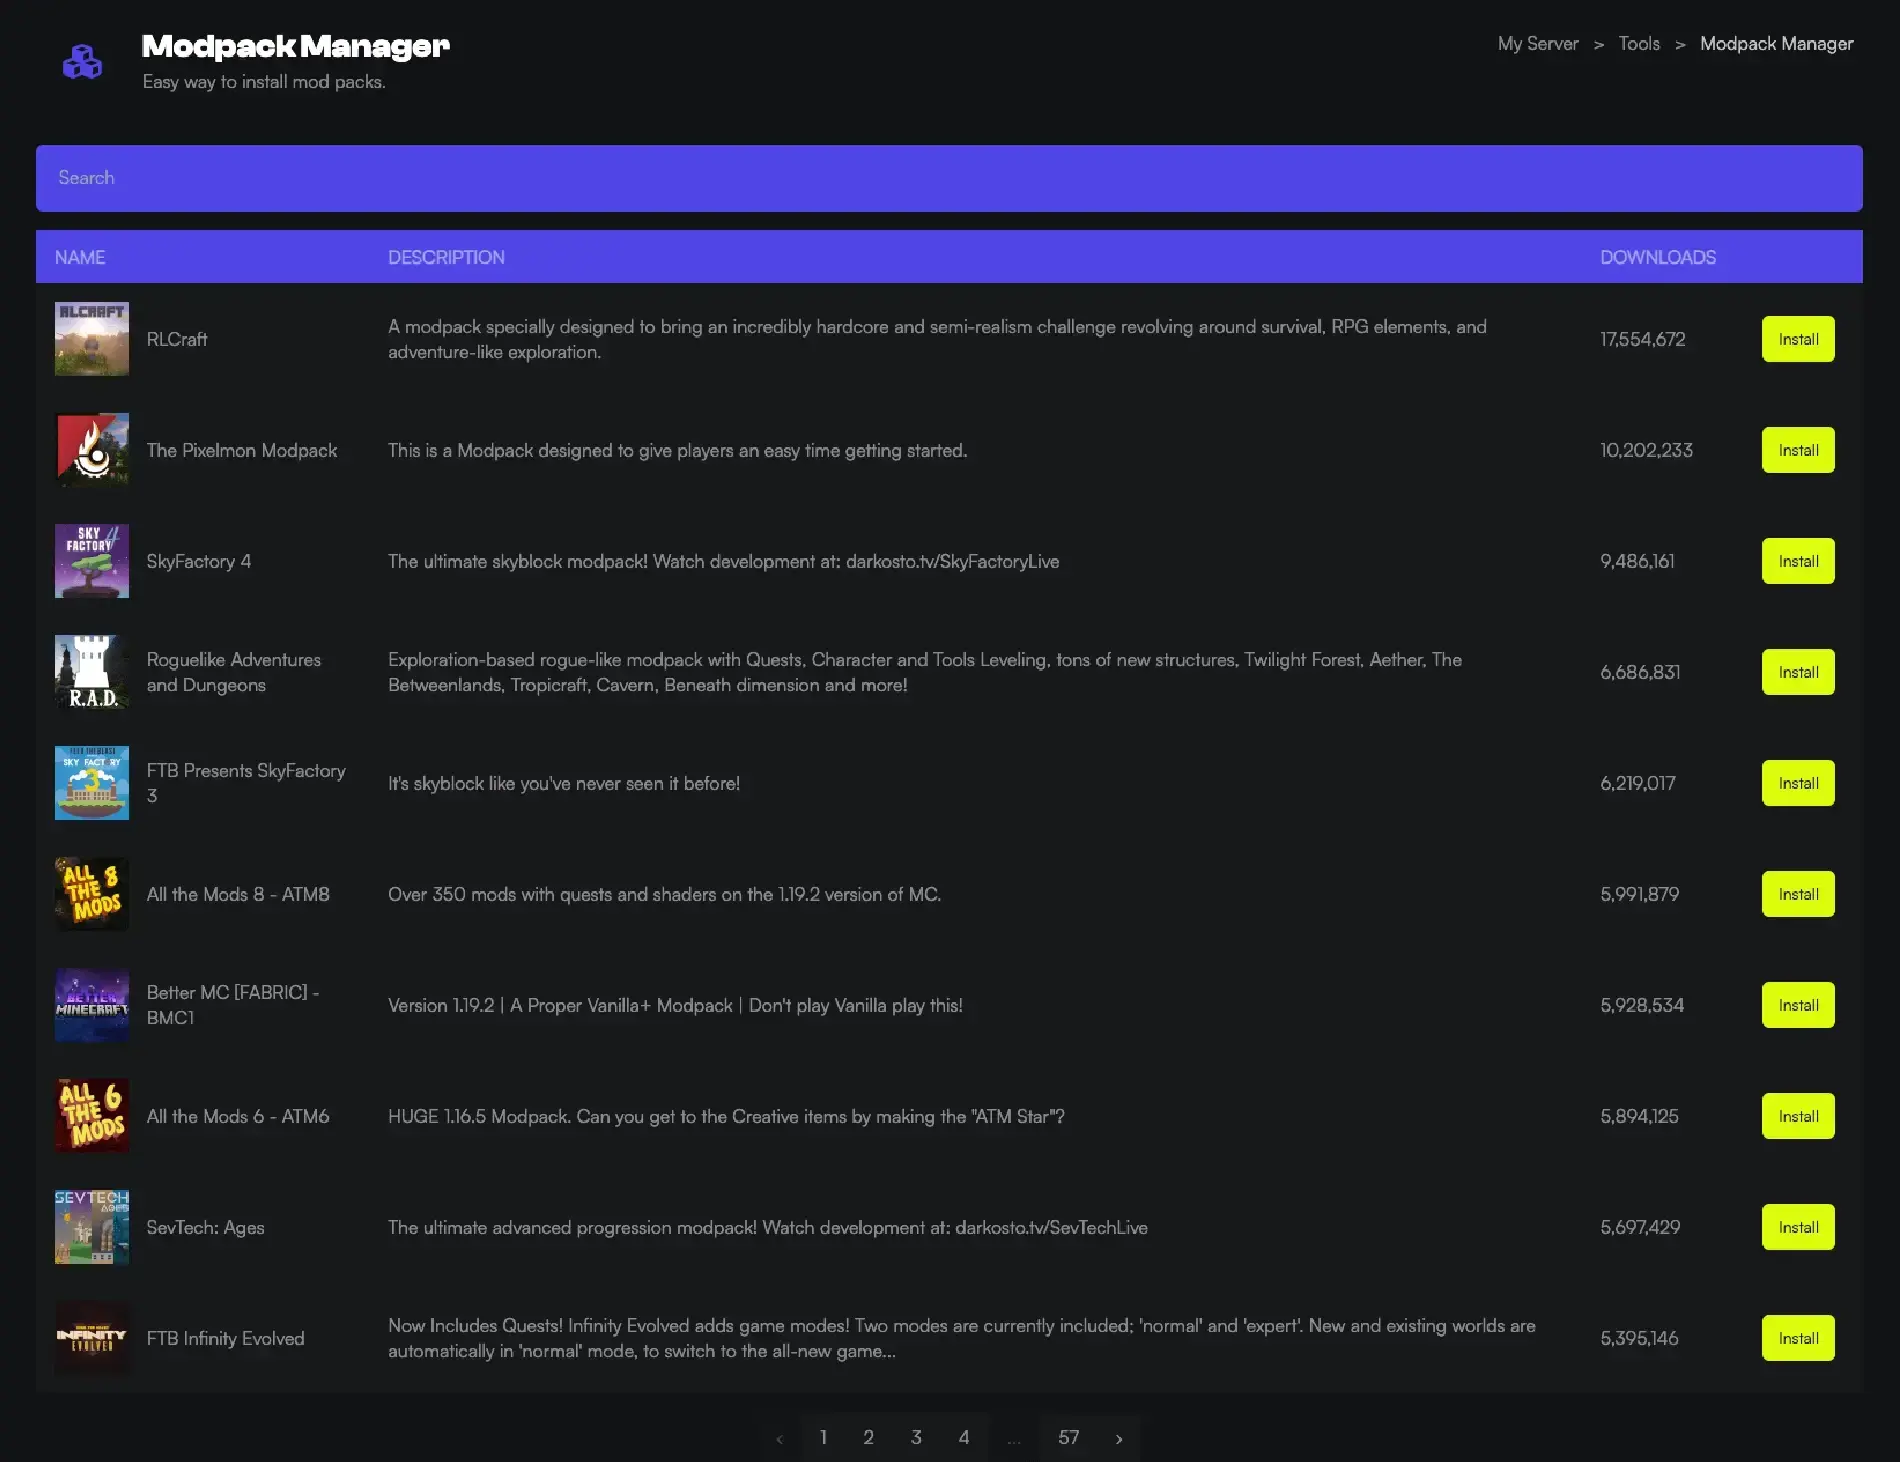
Task: Open My Server from the breadcrumb
Action: click(1538, 44)
